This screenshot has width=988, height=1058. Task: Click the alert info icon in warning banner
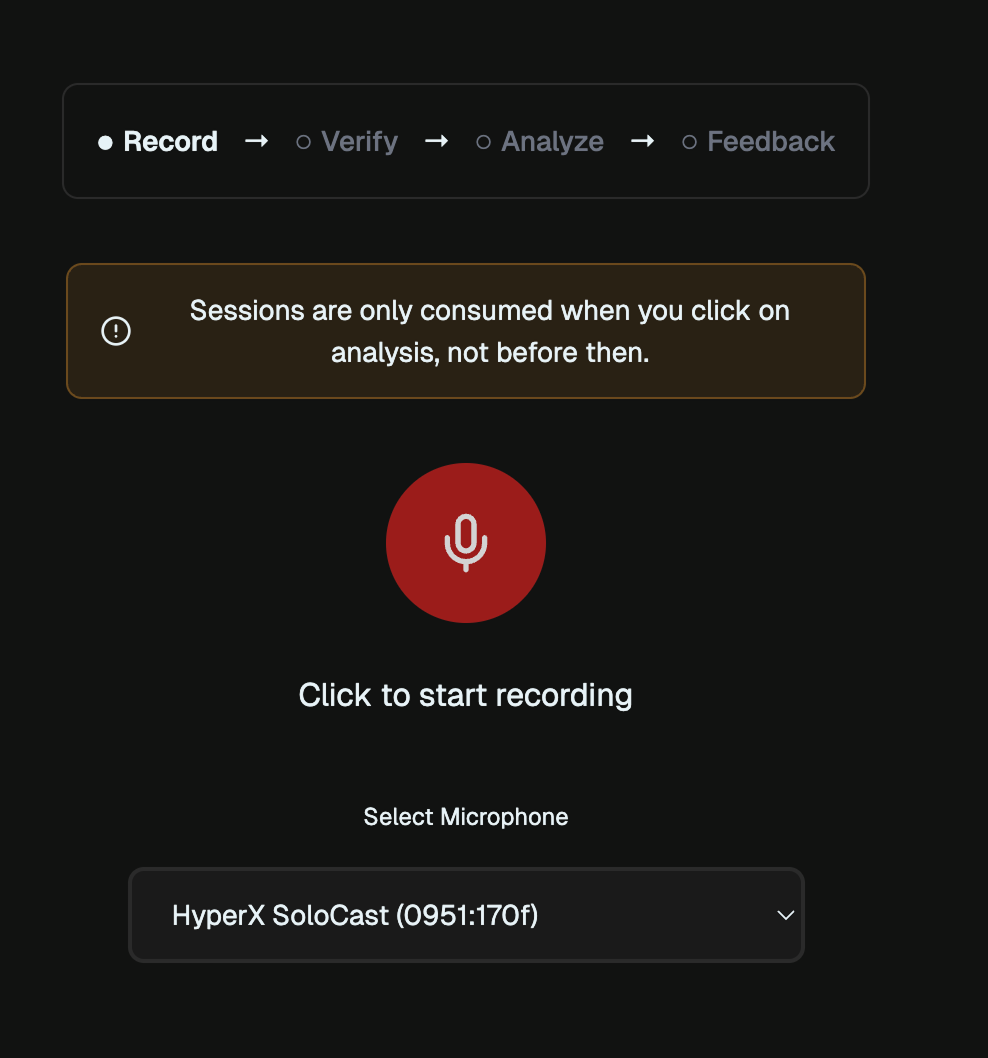tap(115, 331)
